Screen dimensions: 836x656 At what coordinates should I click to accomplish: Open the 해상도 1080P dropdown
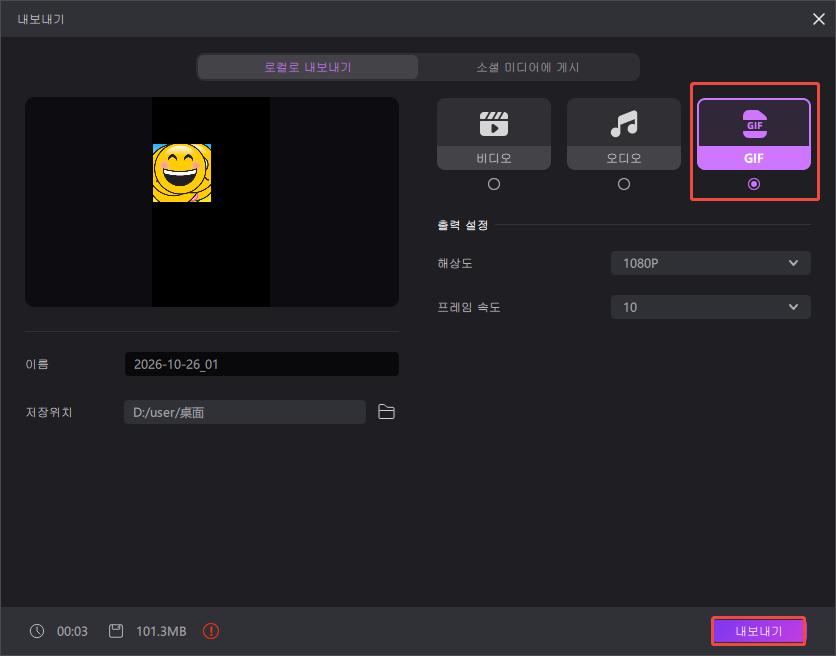pyautogui.click(x=710, y=263)
